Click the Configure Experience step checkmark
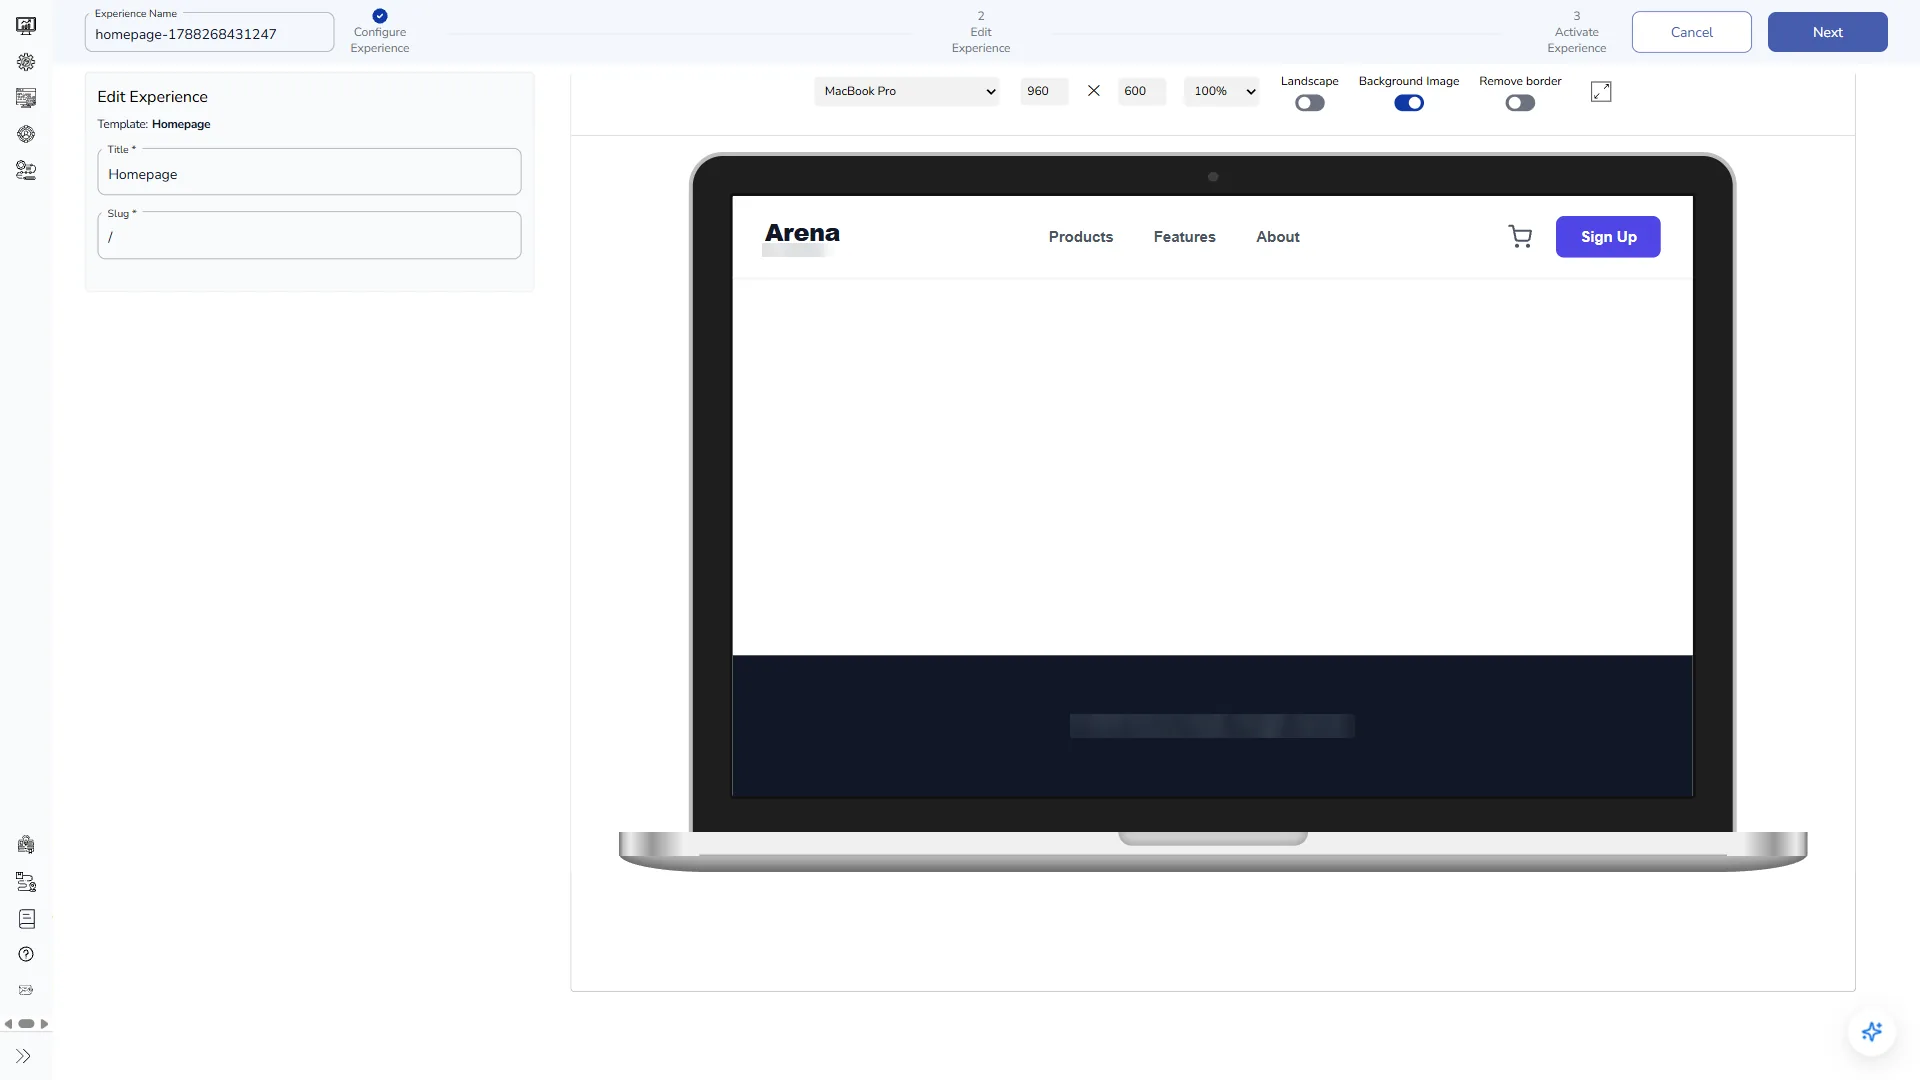Image resolution: width=1920 pixels, height=1080 pixels. (380, 16)
